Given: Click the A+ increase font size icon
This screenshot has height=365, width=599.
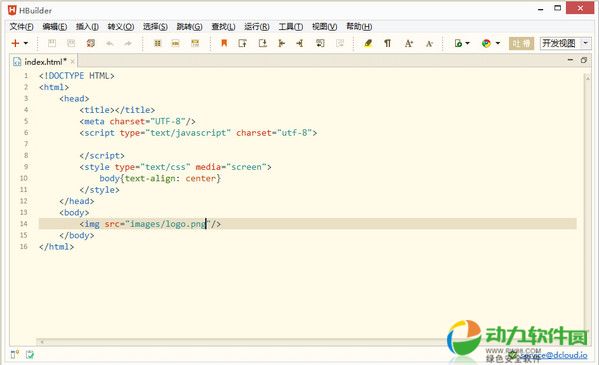Looking at the screenshot, I should click(x=408, y=43).
